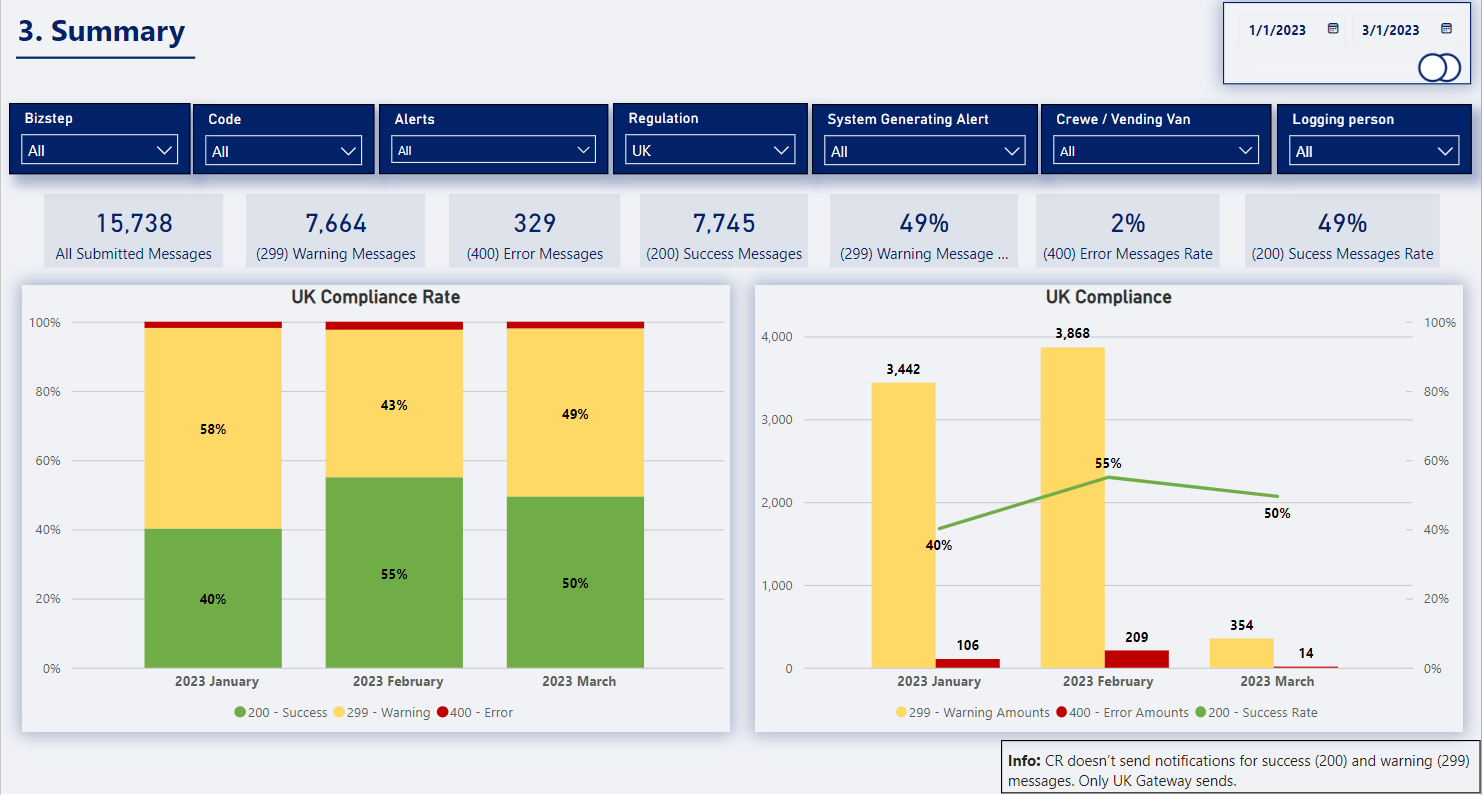The height and width of the screenshot is (795, 1483).
Task: Click the UK Compliance chart title
Action: [x=1109, y=297]
